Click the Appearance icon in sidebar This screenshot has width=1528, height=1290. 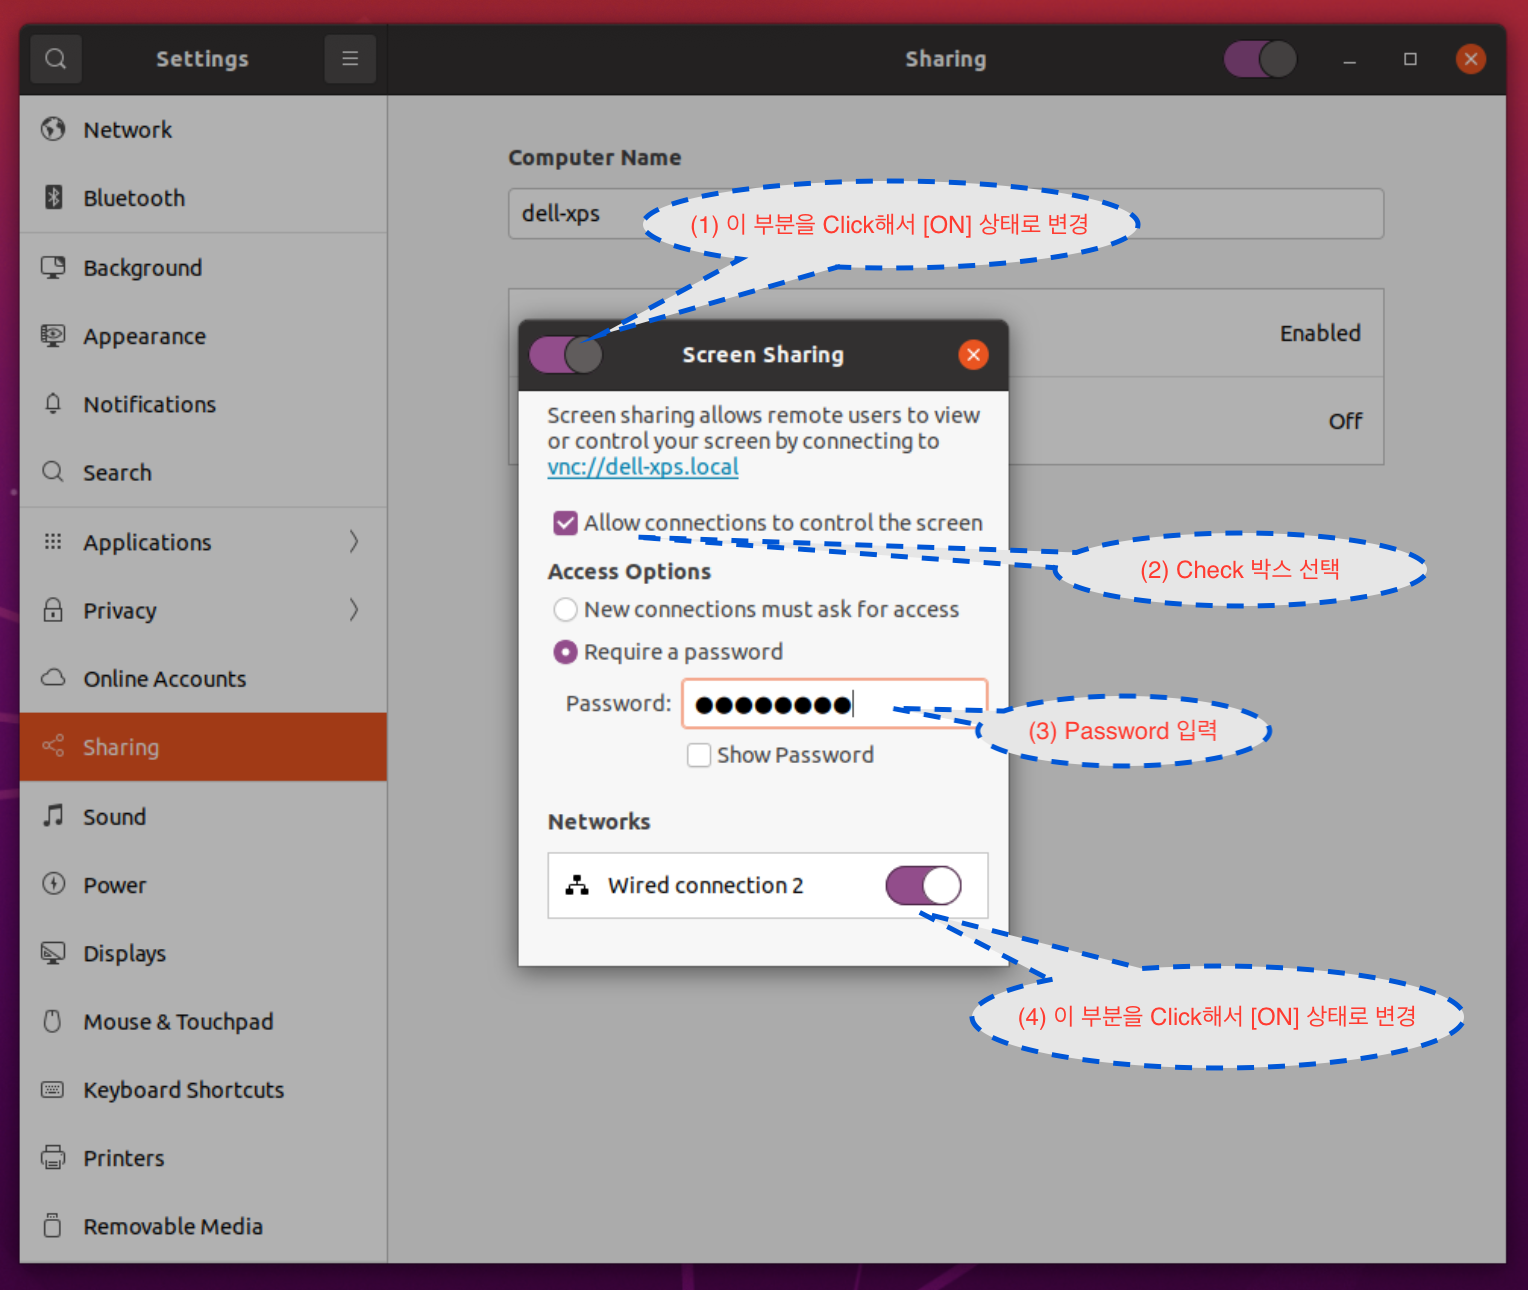pos(53,335)
